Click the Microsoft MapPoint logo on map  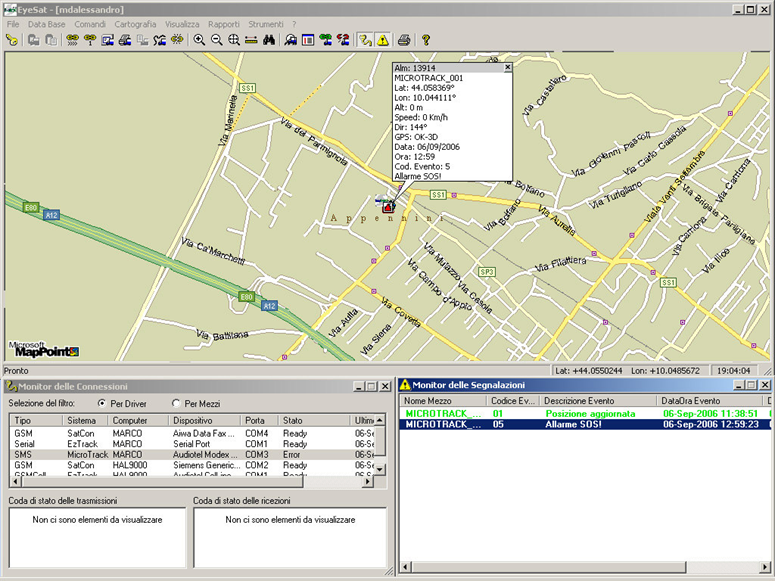click(43, 349)
